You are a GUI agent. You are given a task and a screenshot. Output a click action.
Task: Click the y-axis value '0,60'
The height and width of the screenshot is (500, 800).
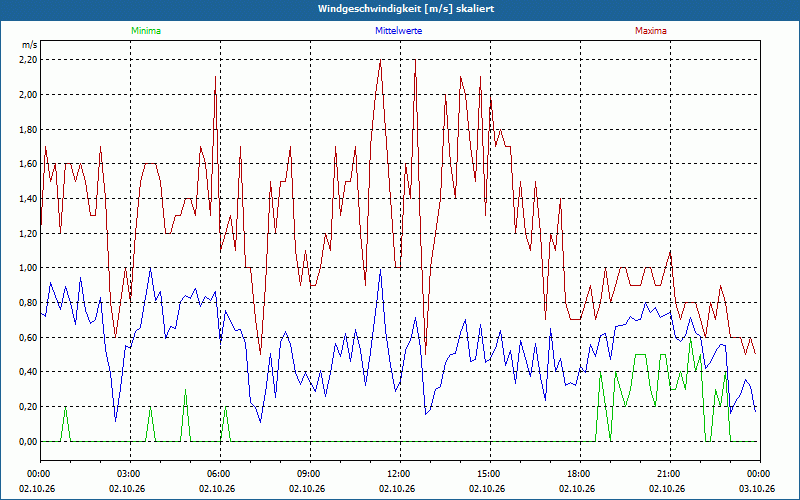click(x=28, y=337)
